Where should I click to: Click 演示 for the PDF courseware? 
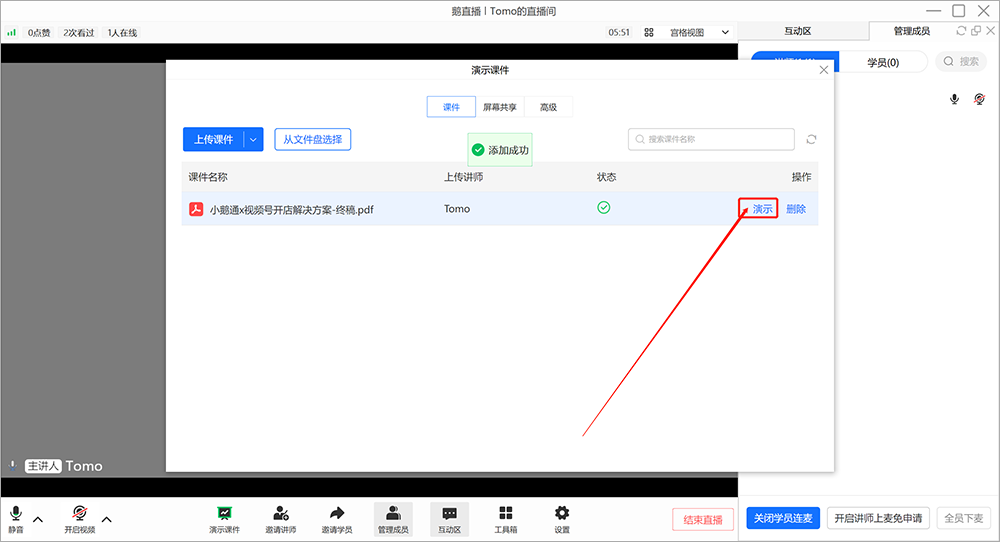tap(762, 209)
